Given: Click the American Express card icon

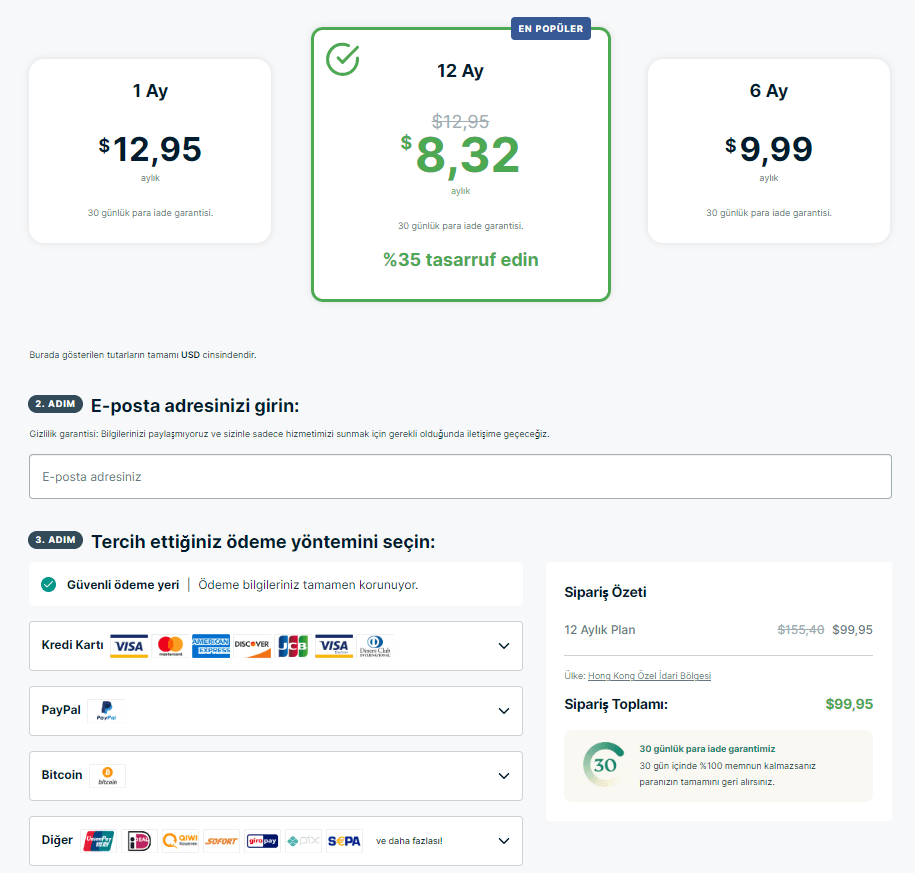Looking at the screenshot, I should click(x=211, y=646).
